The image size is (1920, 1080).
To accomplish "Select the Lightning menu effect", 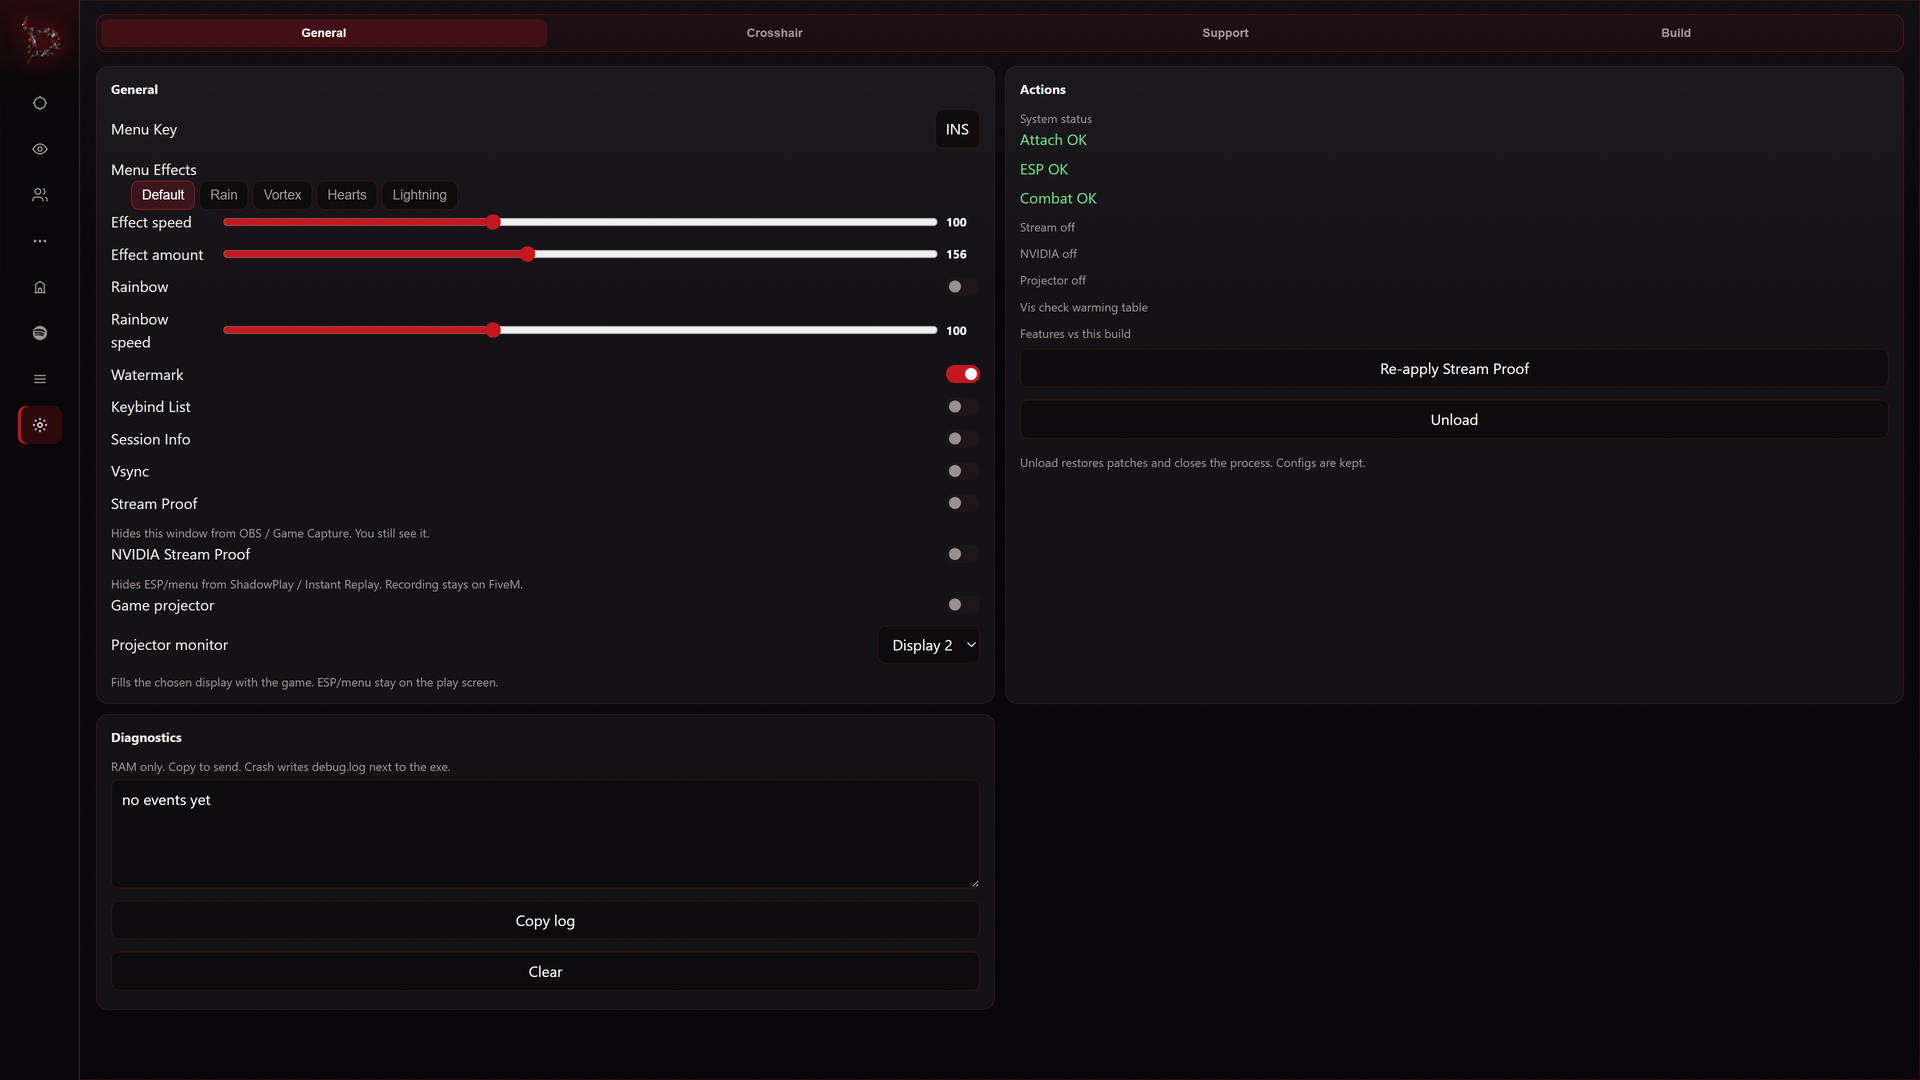I will (x=419, y=195).
